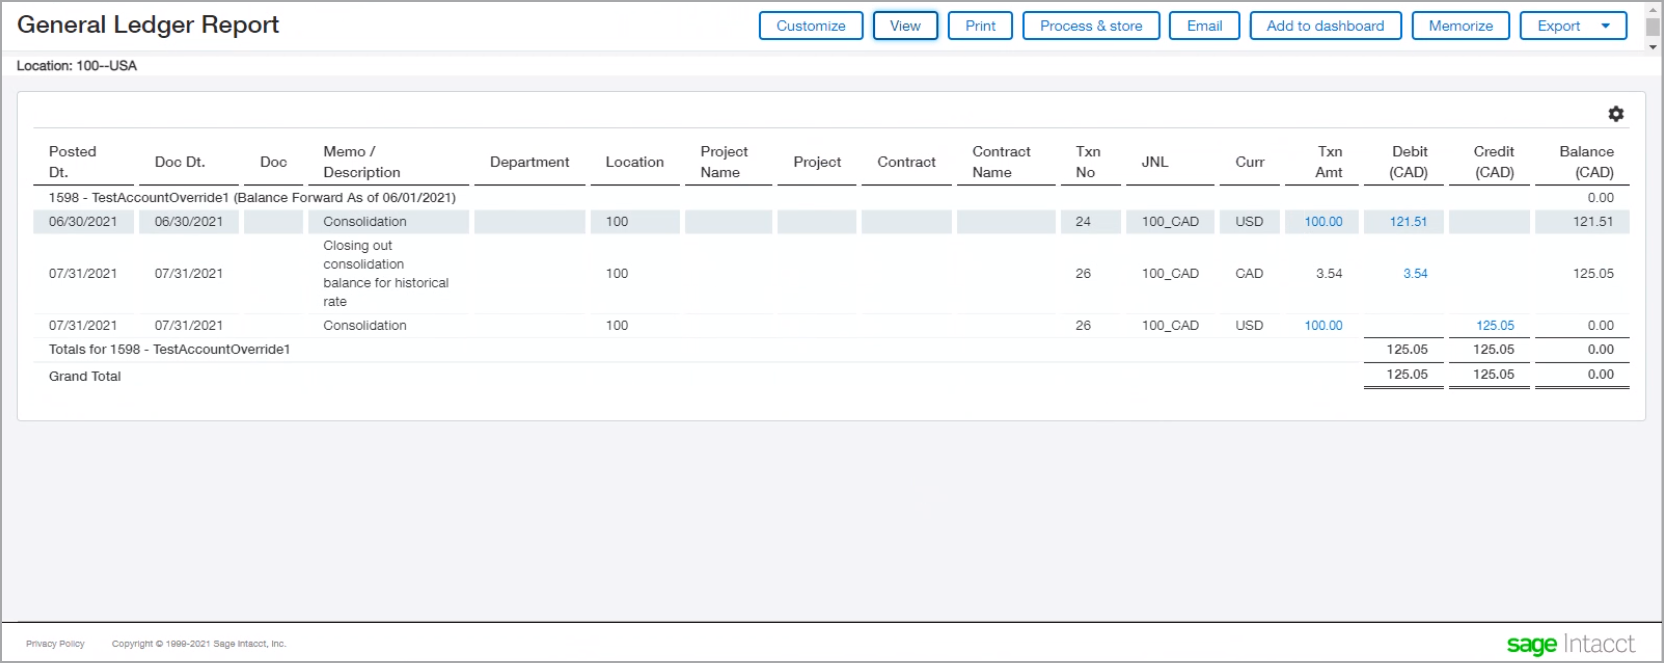The height and width of the screenshot is (663, 1664).
Task: Open the report settings gear icon
Action: [1615, 114]
